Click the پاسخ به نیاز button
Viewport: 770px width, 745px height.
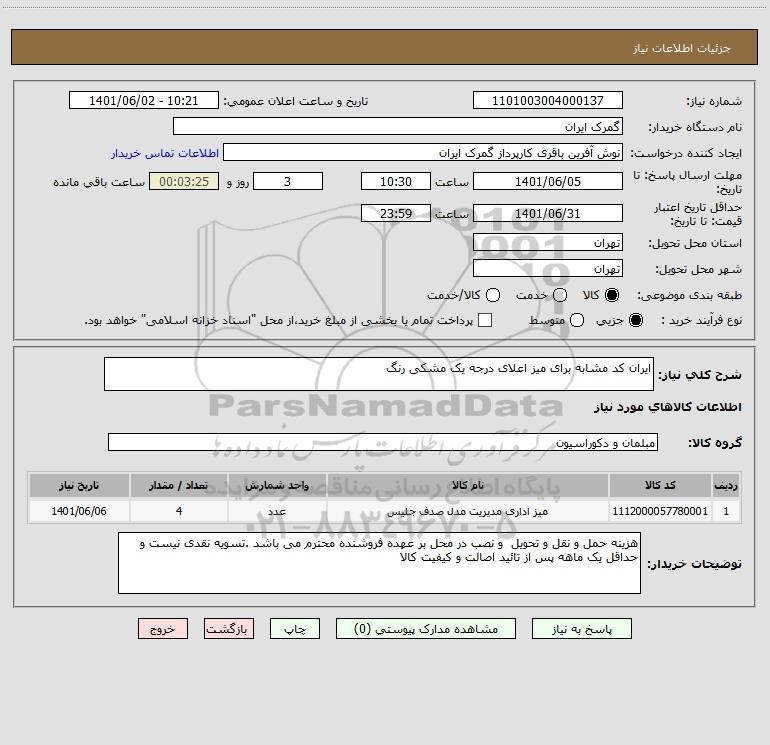click(582, 629)
